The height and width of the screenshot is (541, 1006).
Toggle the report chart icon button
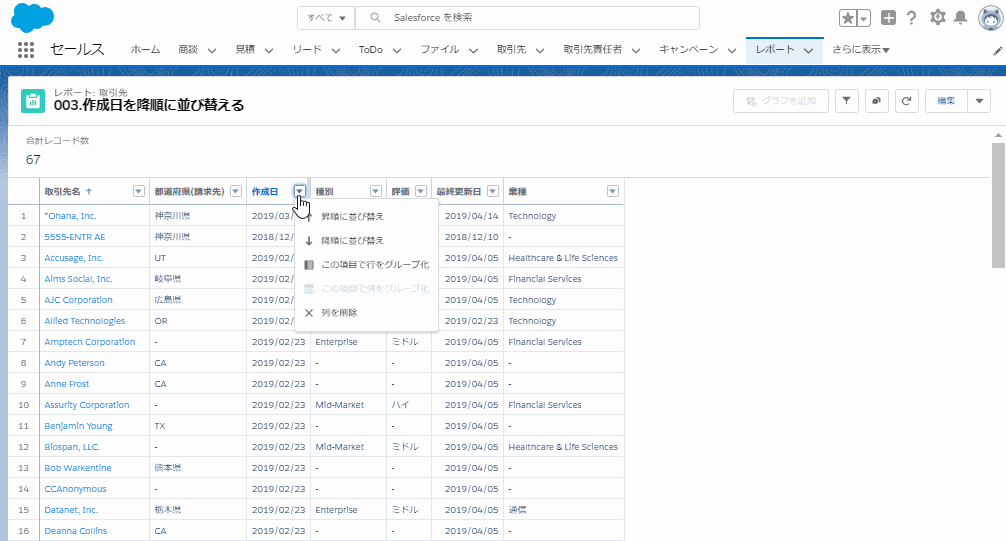click(x=876, y=101)
